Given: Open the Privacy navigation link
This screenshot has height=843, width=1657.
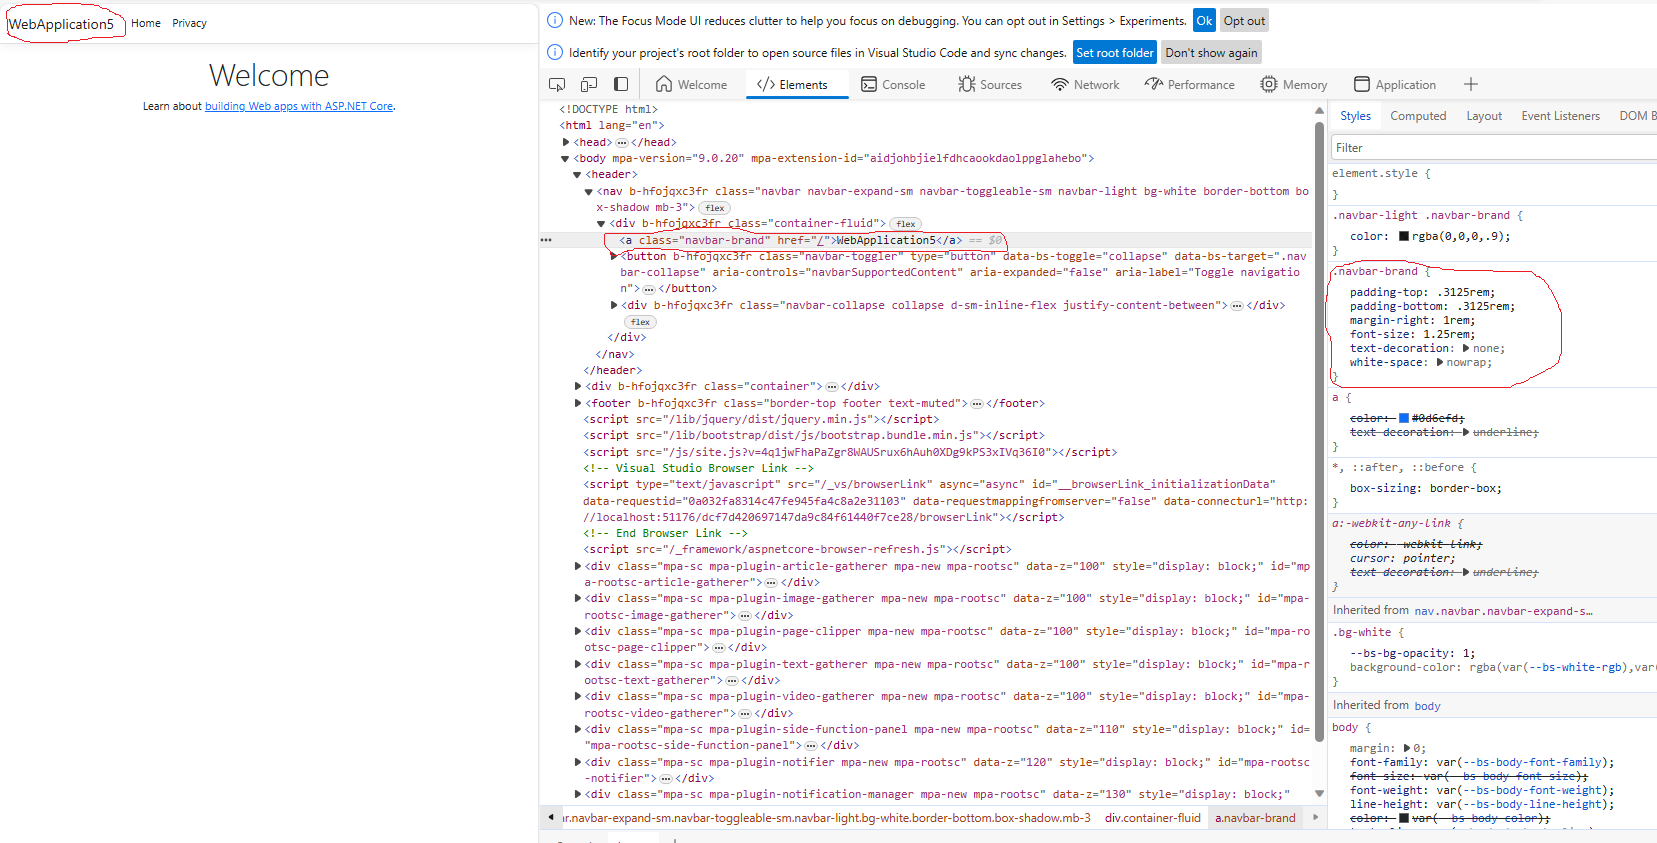Looking at the screenshot, I should tap(189, 23).
